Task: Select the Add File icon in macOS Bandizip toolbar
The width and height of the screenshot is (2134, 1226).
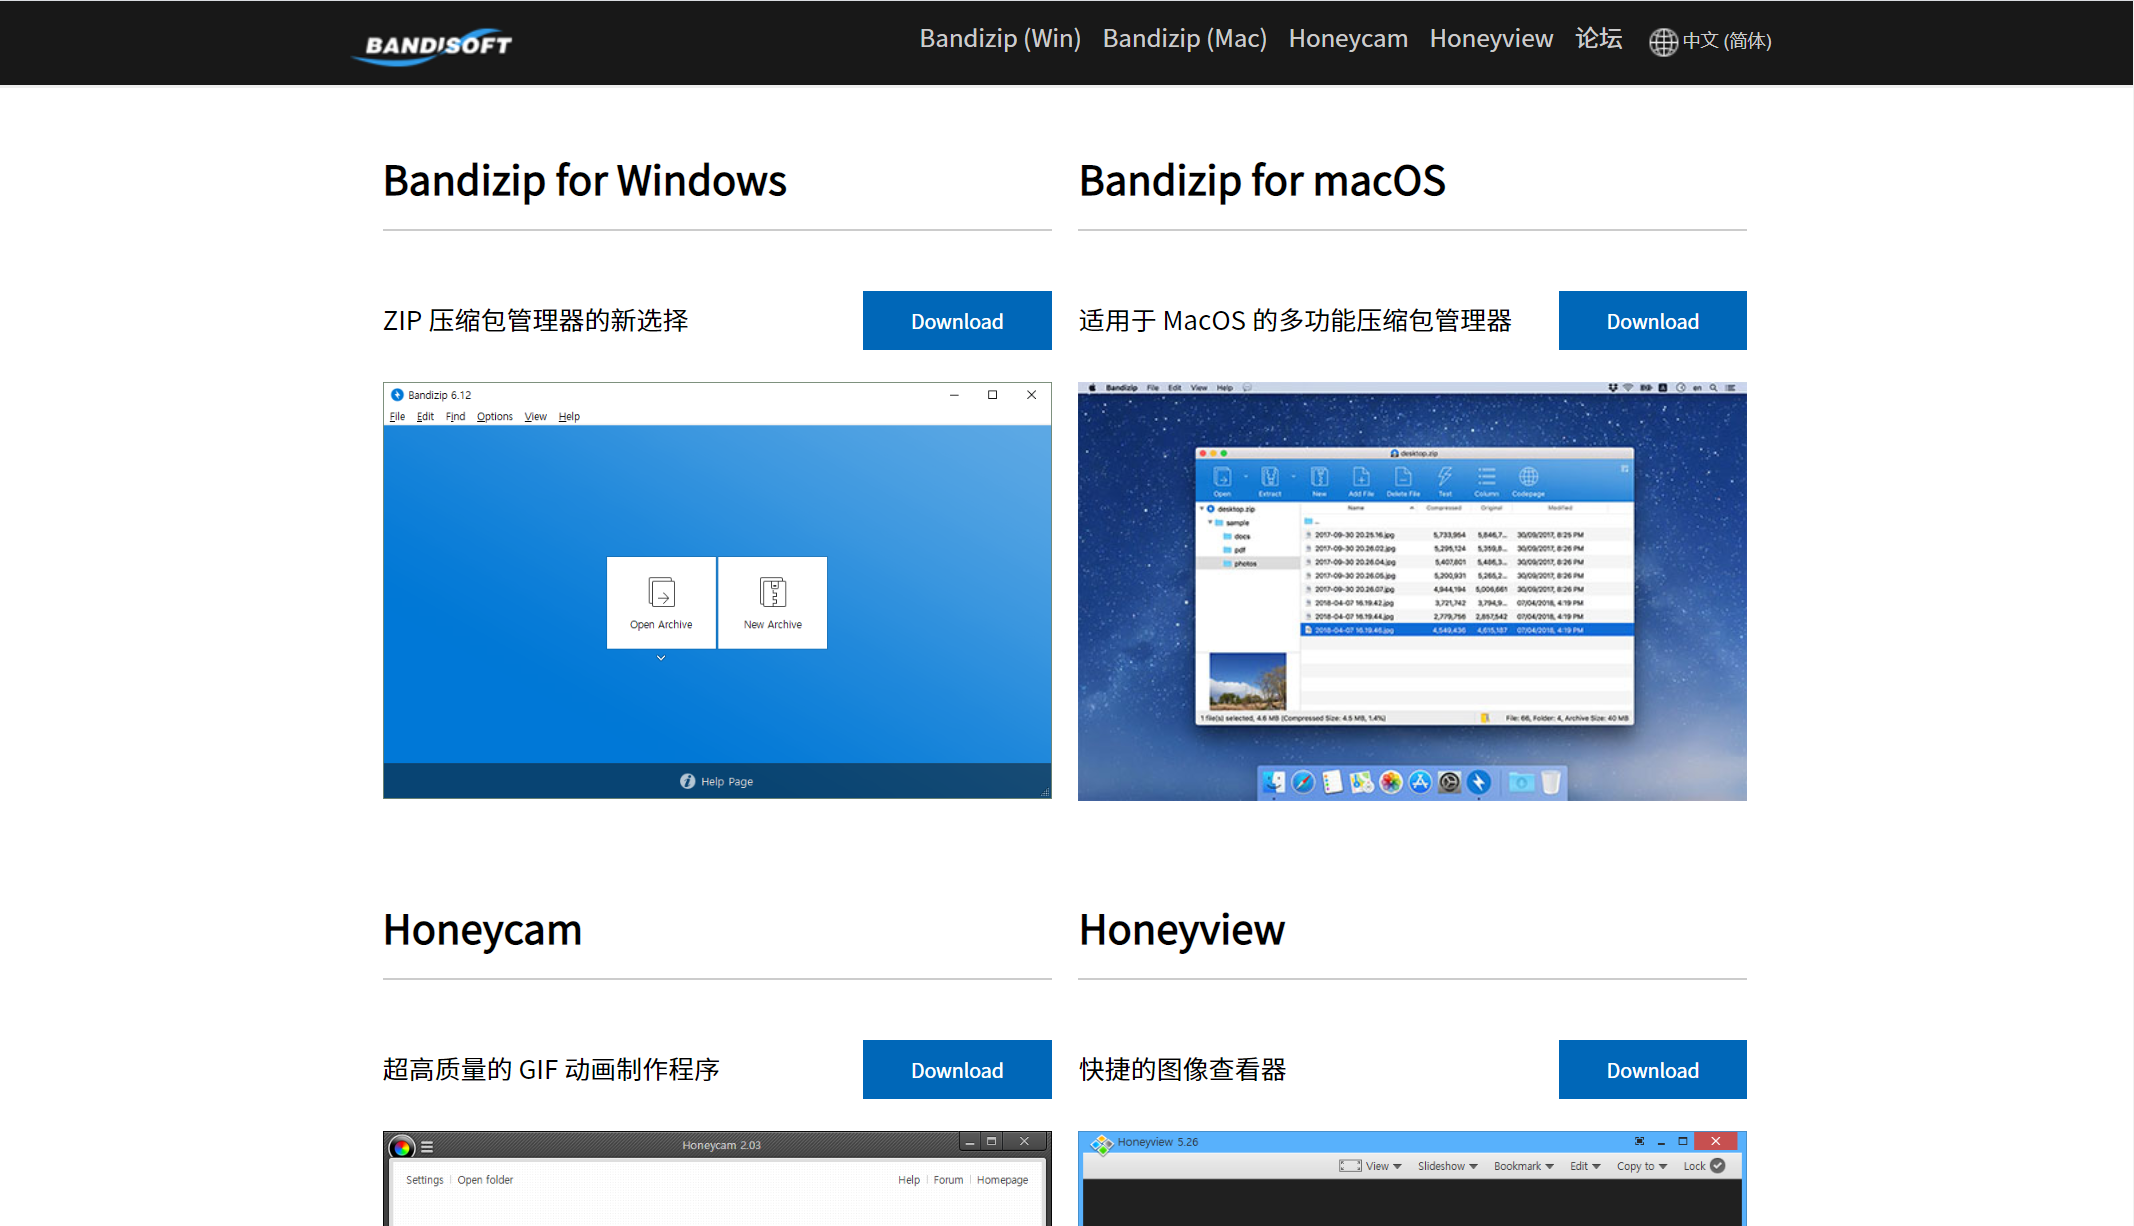Action: [1361, 477]
